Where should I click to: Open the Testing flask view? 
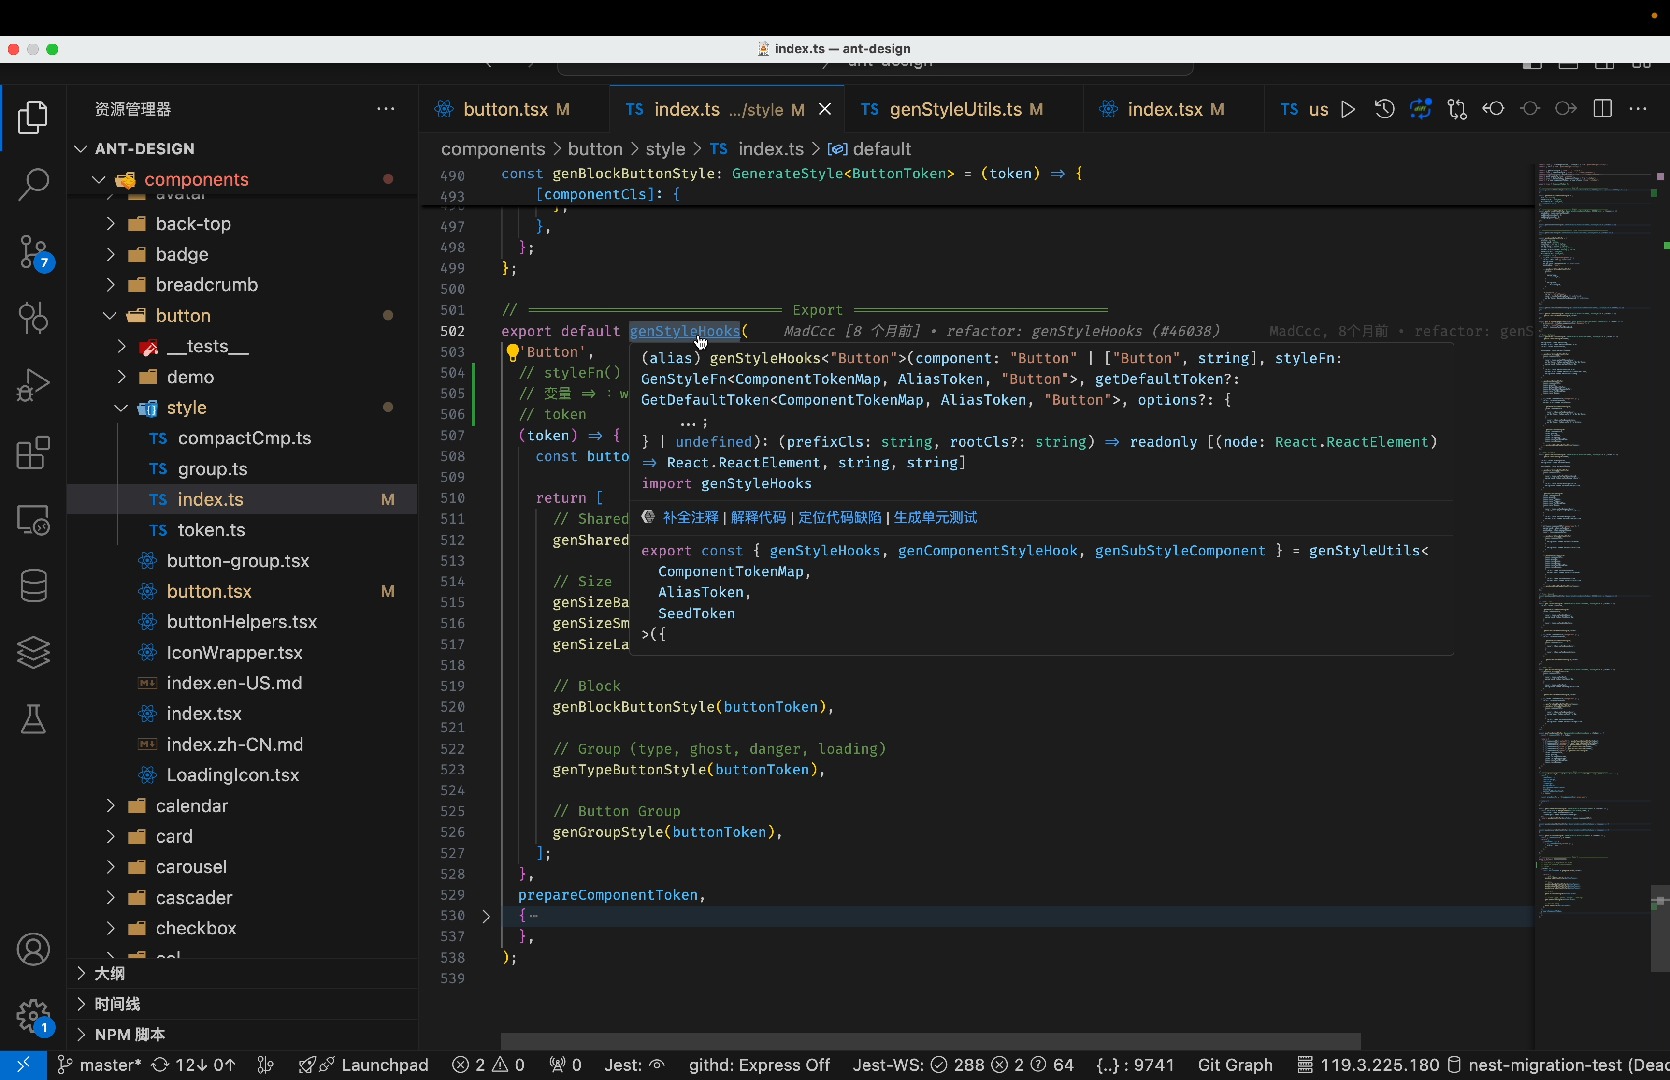[33, 719]
